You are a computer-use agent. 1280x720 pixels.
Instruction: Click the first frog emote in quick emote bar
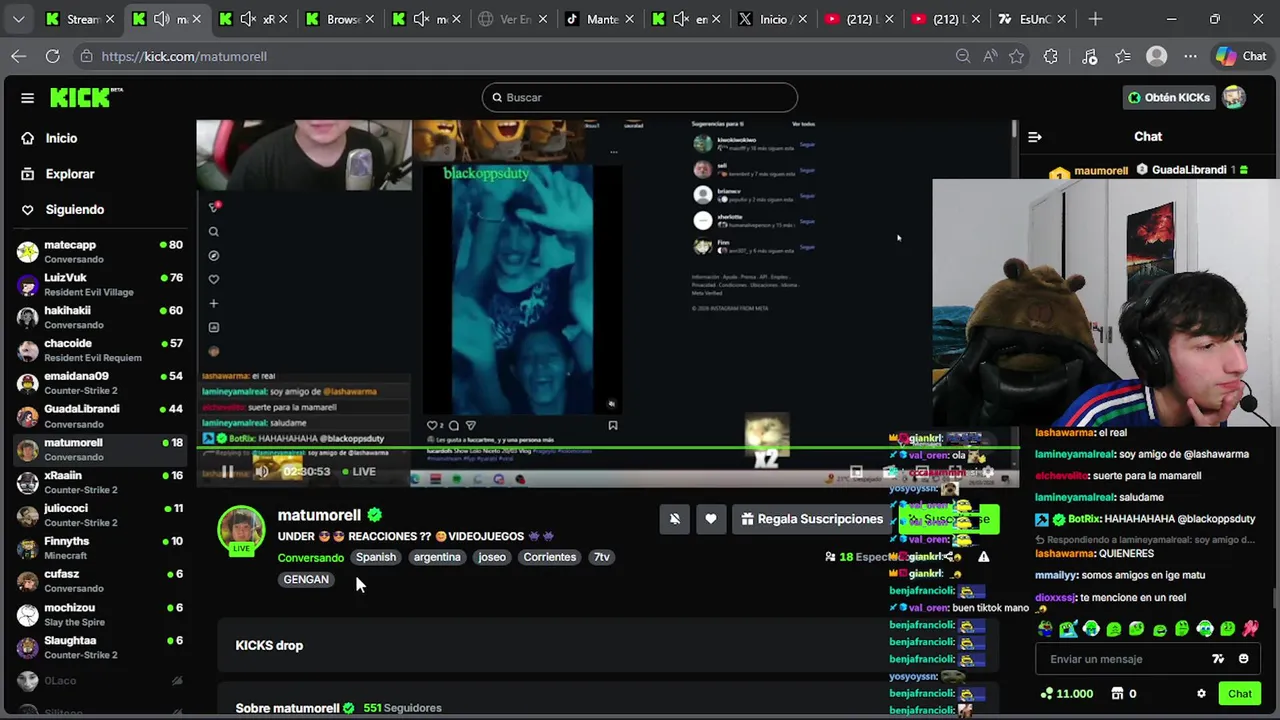(1045, 629)
